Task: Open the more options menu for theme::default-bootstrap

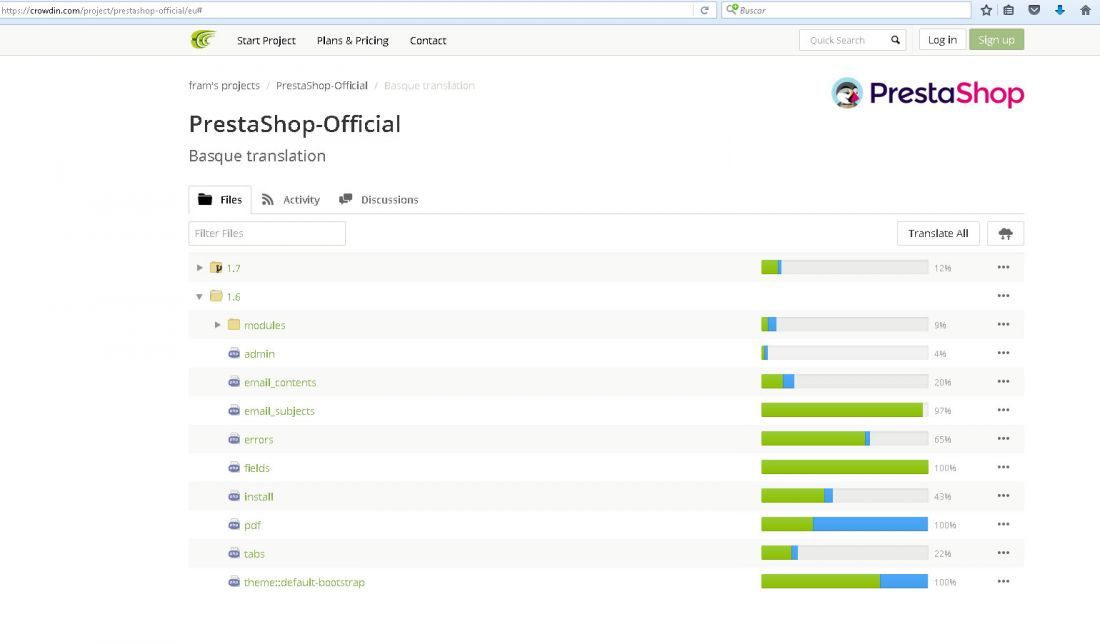Action: (1003, 581)
